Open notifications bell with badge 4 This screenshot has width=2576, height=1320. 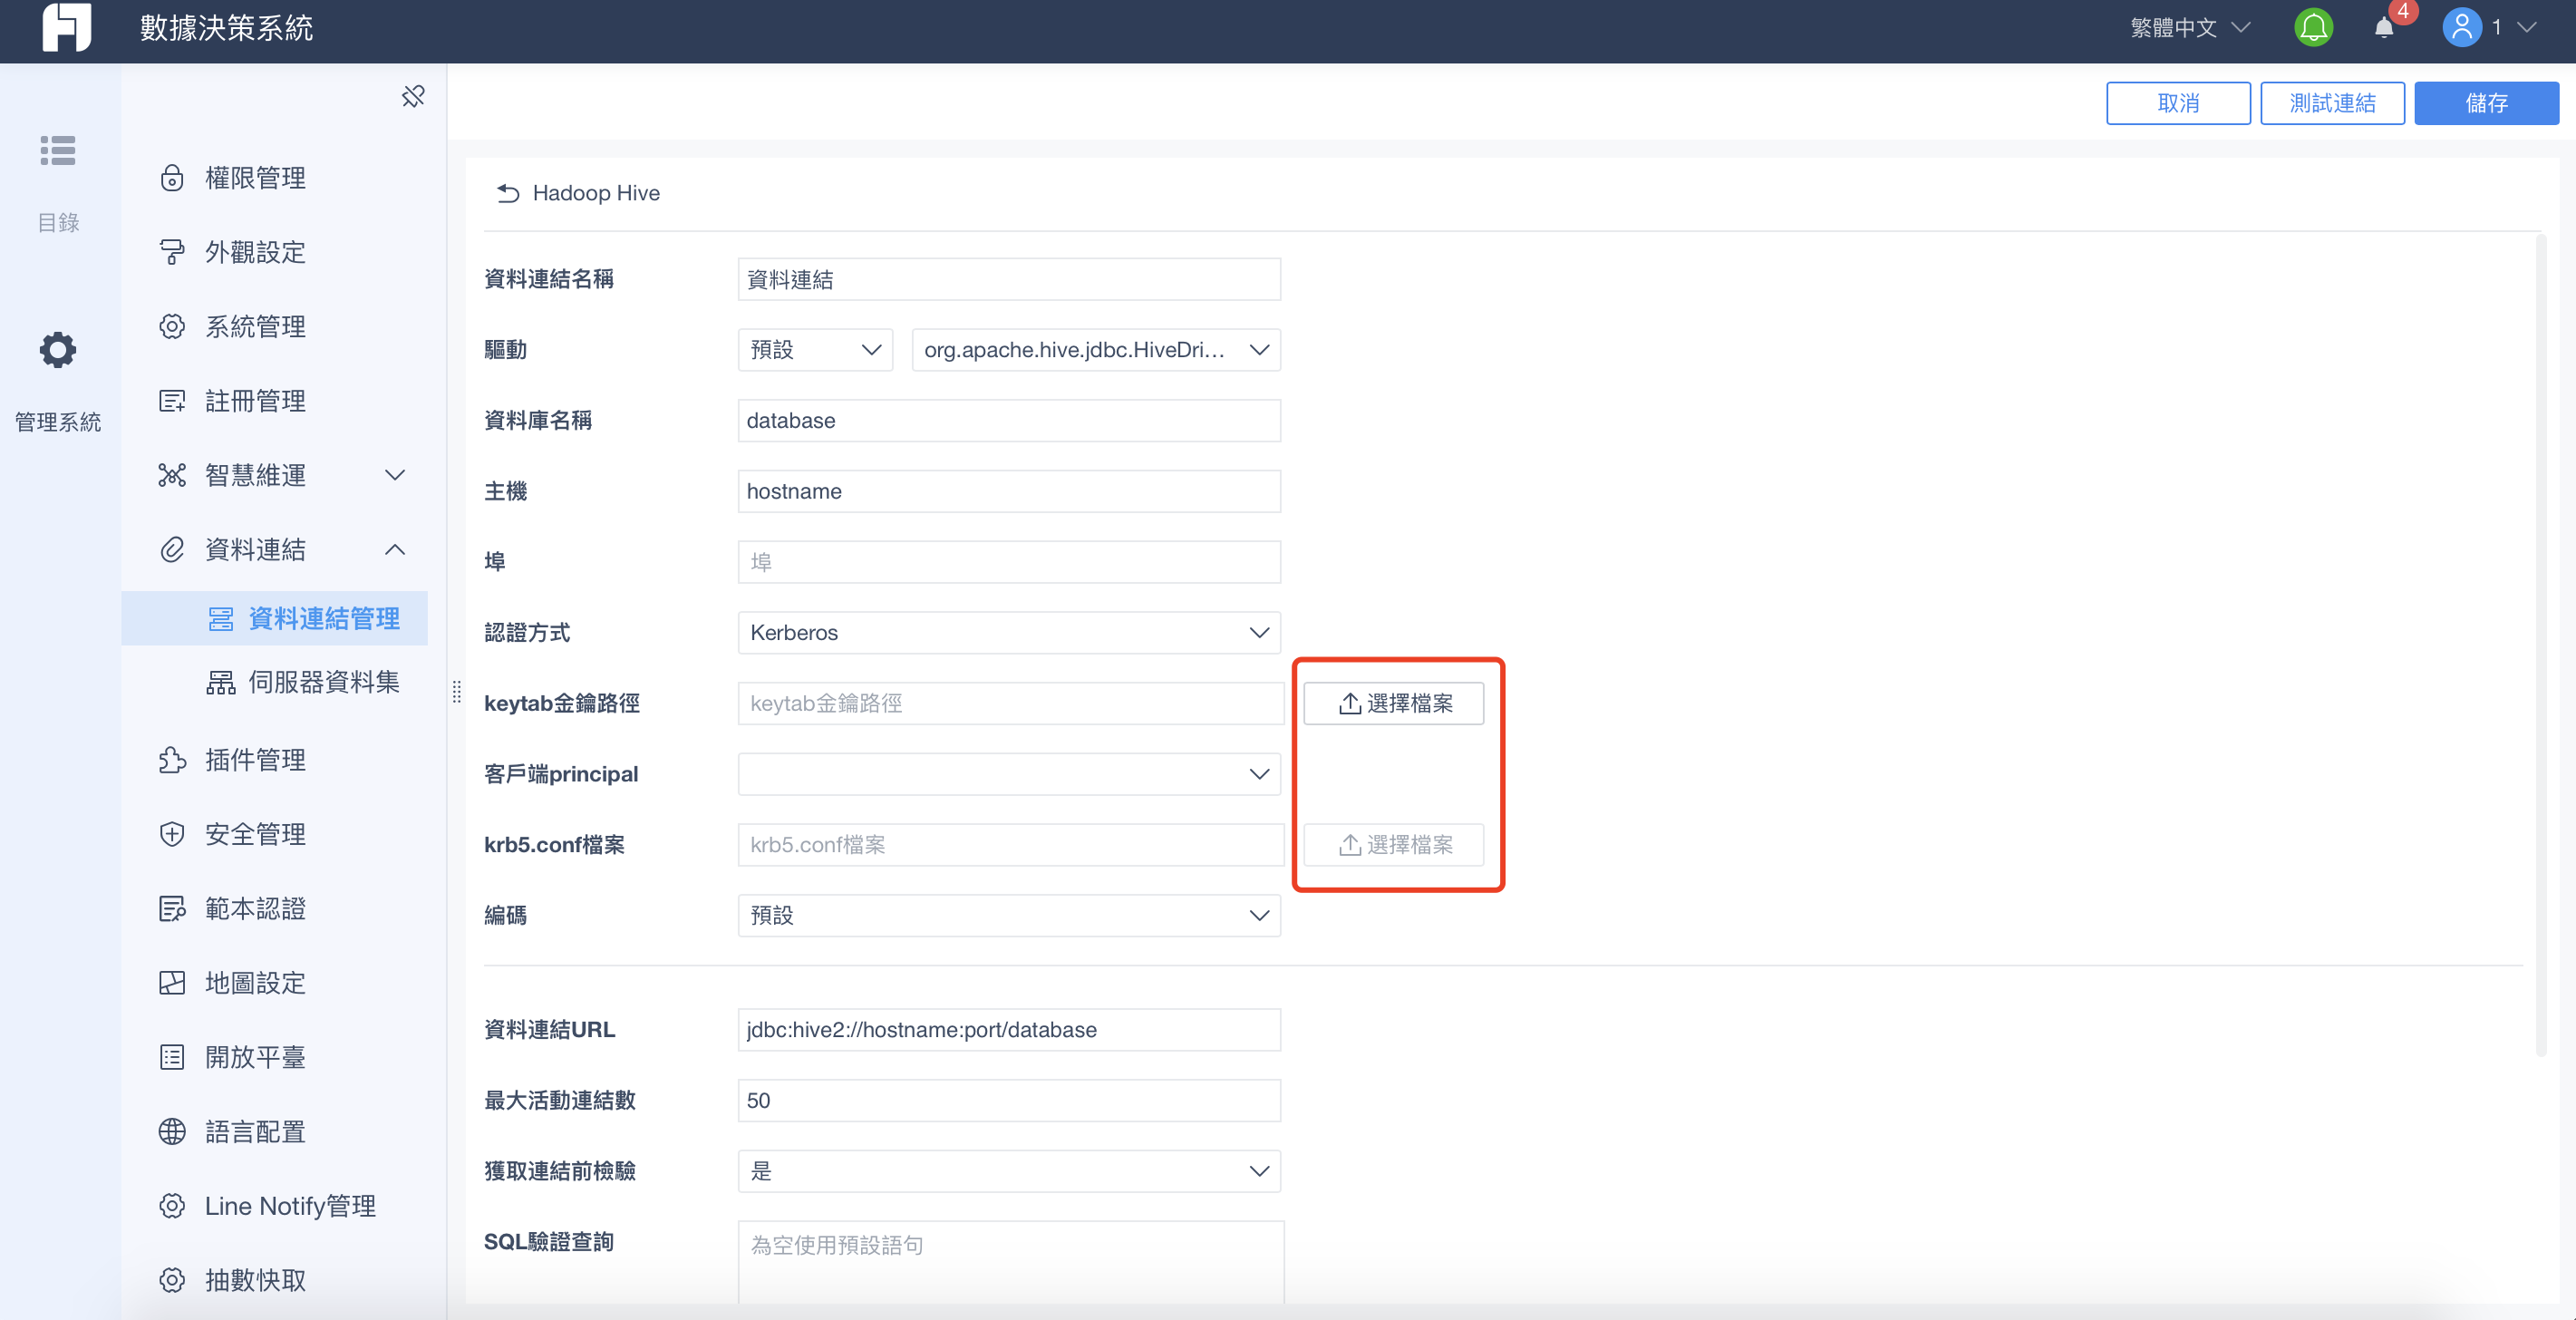[x=2385, y=27]
